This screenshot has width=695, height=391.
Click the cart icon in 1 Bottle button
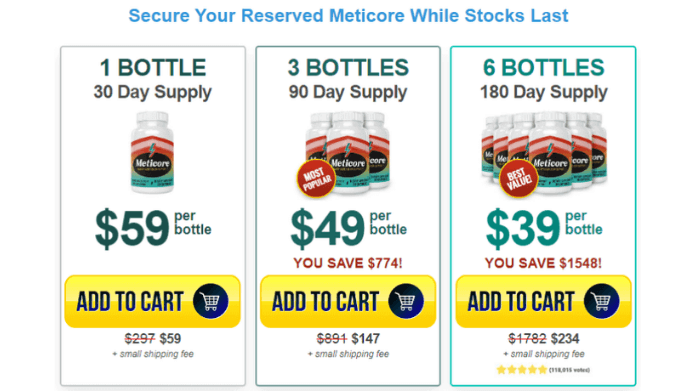point(211,301)
